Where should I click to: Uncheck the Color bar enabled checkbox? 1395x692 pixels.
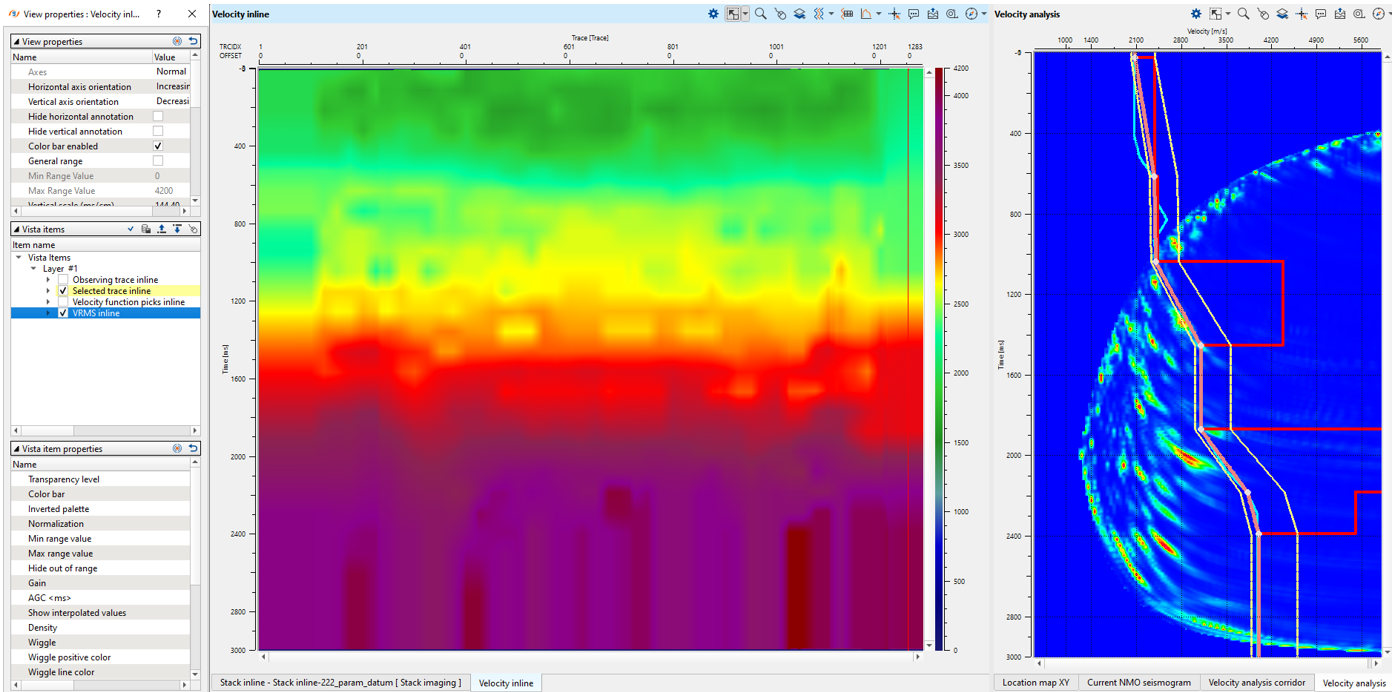click(x=158, y=146)
